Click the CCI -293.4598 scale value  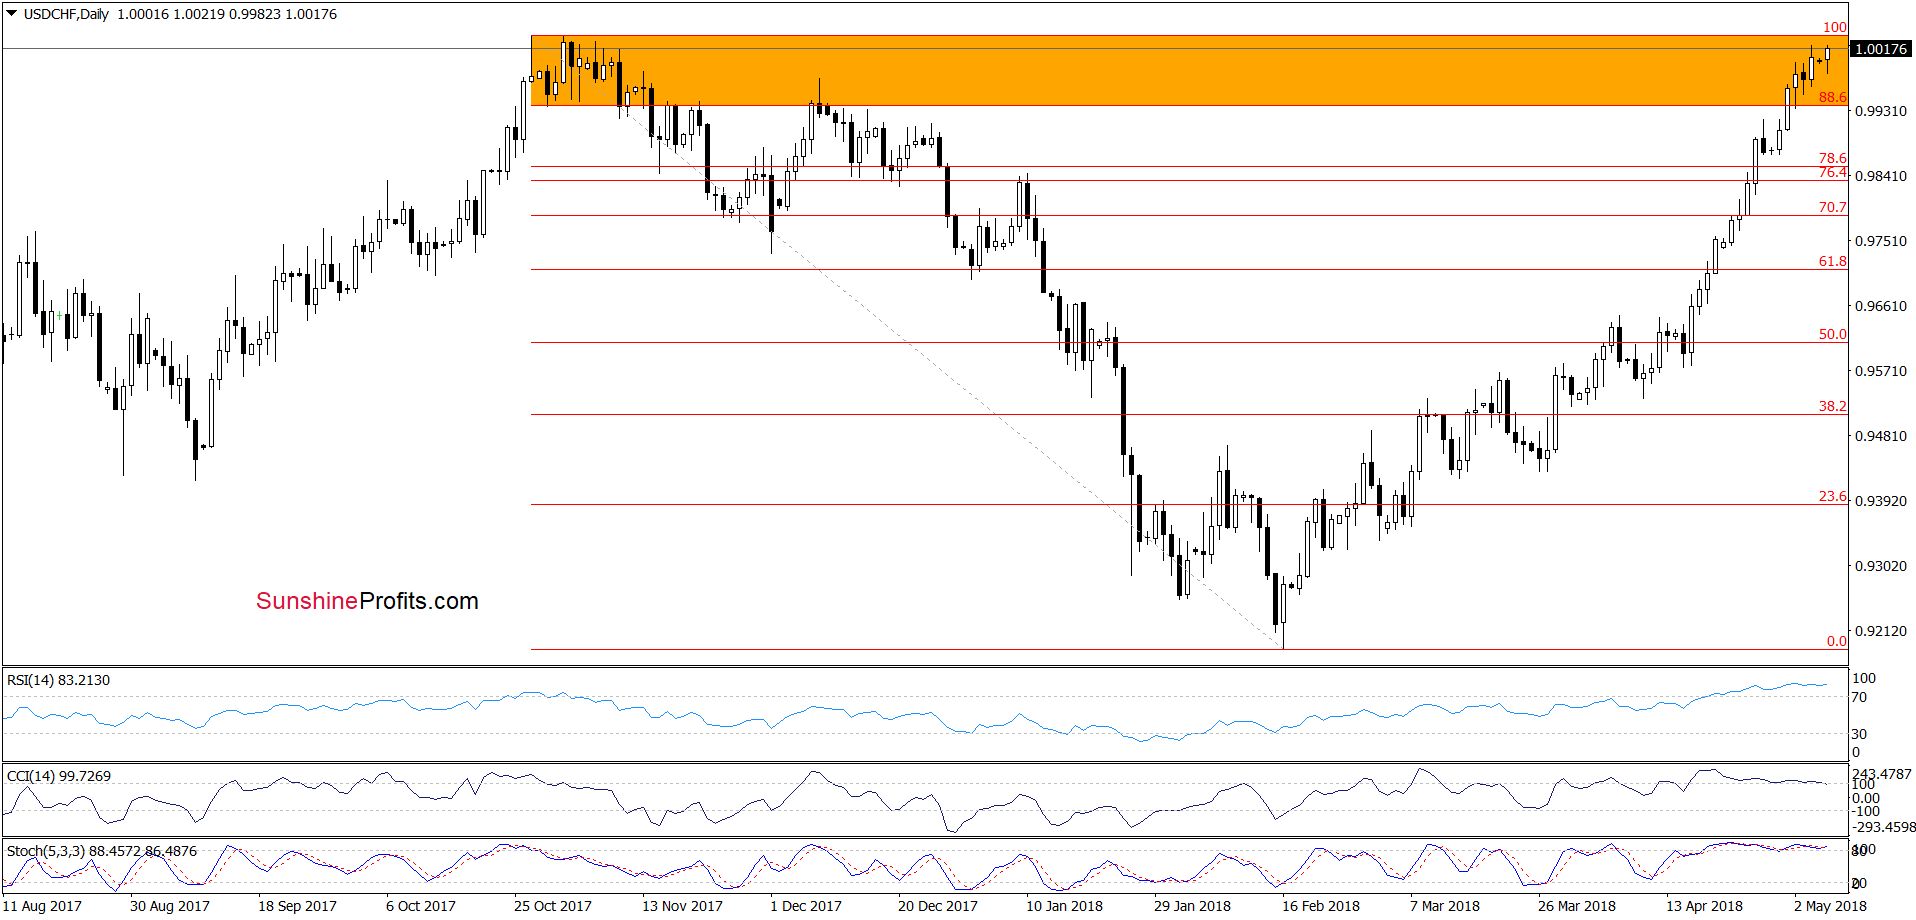1884,827
